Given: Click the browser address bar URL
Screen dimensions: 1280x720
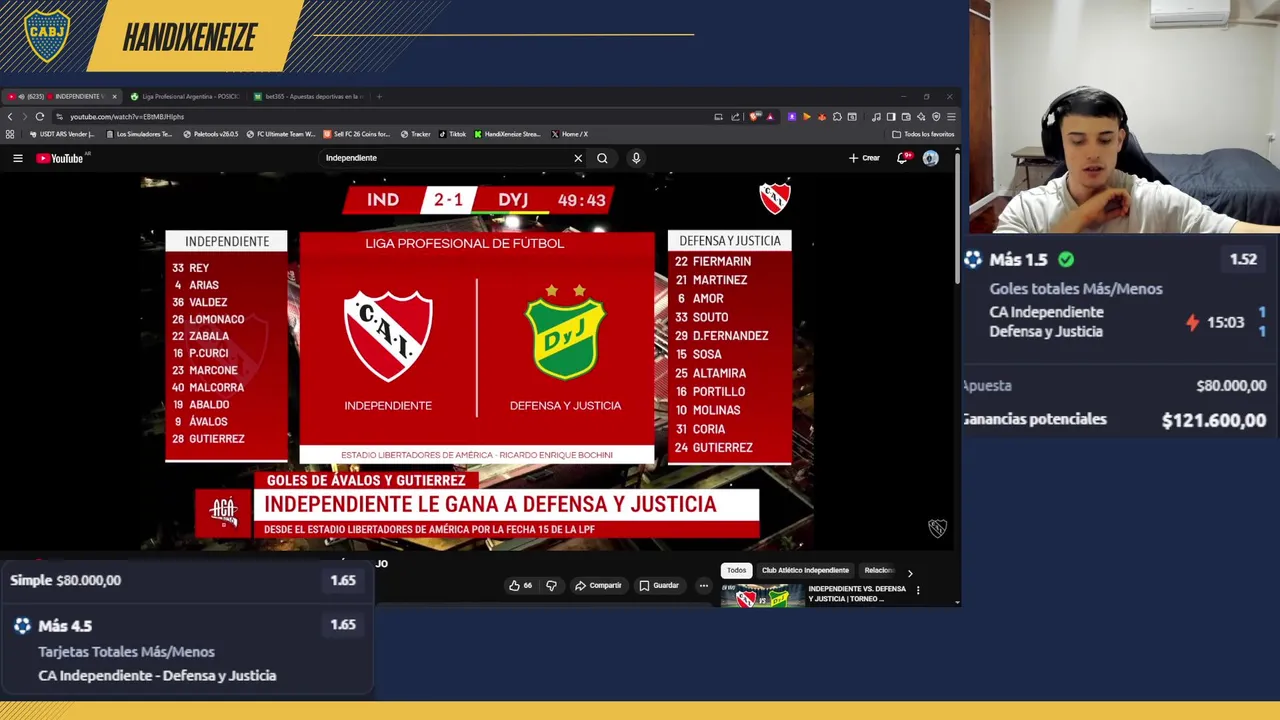Looking at the screenshot, I should [127, 117].
